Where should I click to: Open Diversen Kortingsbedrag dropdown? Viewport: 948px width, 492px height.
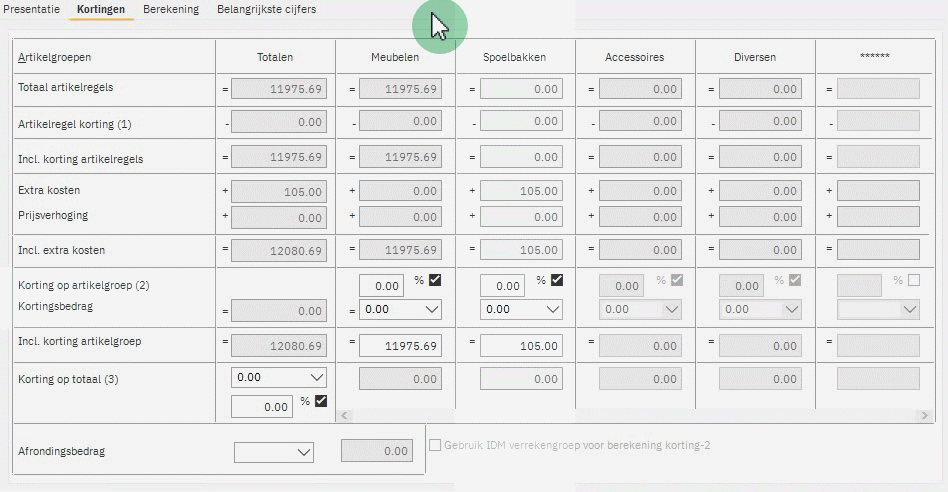[760, 309]
